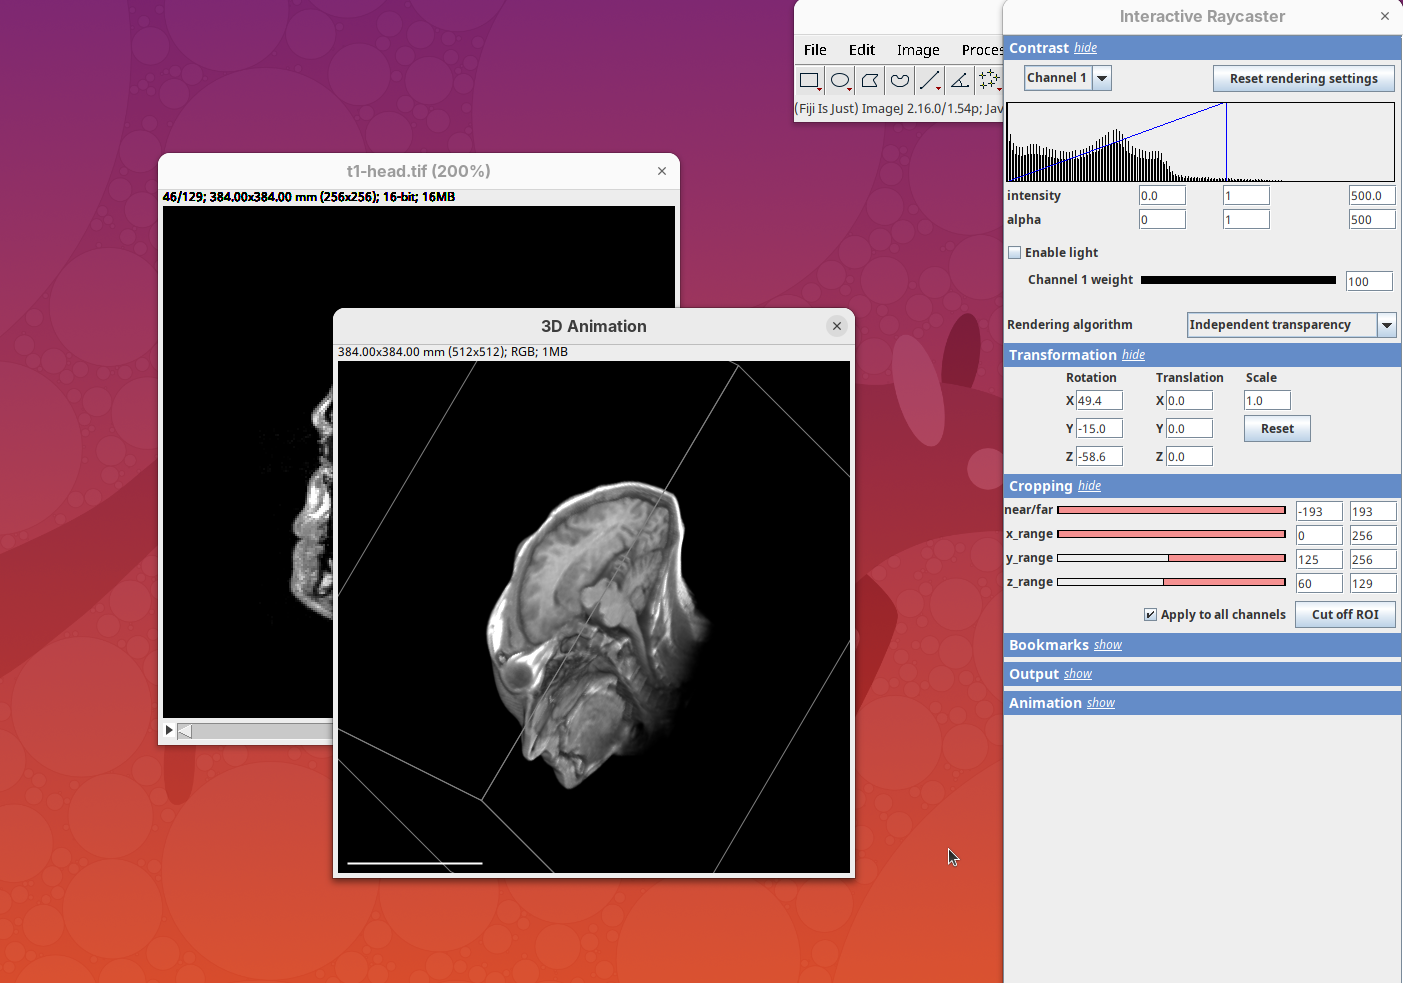
Task: Hide the Cropping section
Action: 1089,487
